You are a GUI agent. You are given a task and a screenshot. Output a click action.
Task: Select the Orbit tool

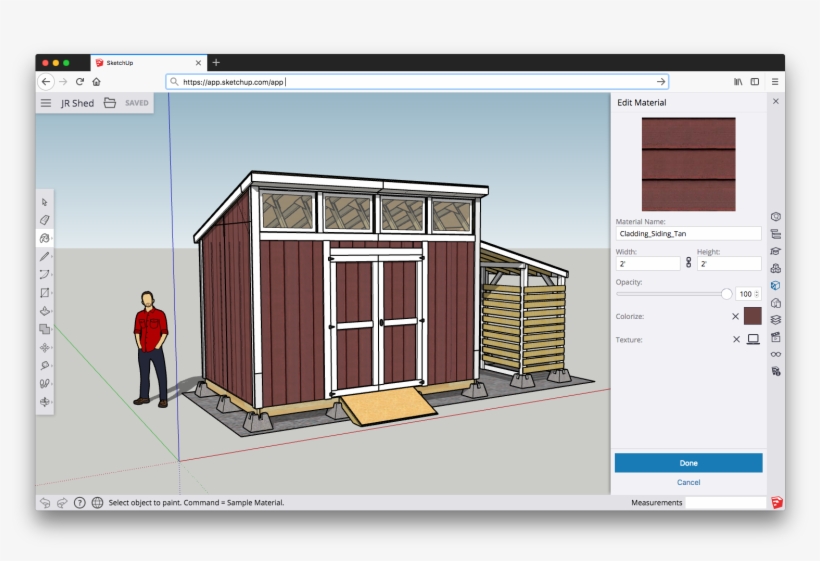point(44,402)
